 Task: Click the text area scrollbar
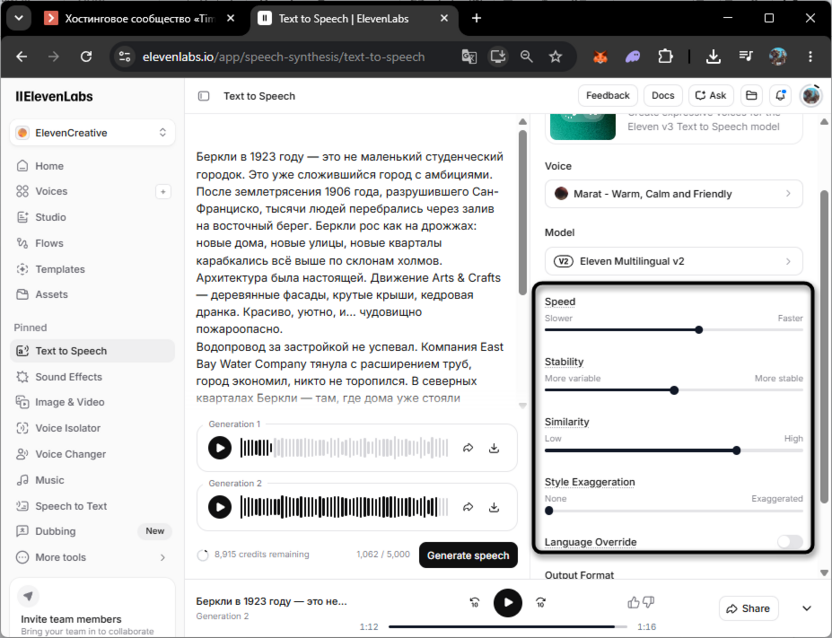point(523,212)
